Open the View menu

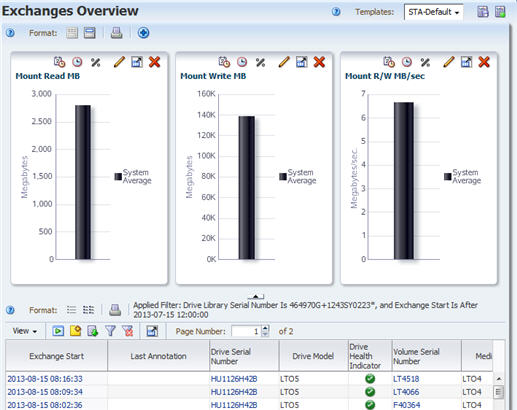(24, 331)
